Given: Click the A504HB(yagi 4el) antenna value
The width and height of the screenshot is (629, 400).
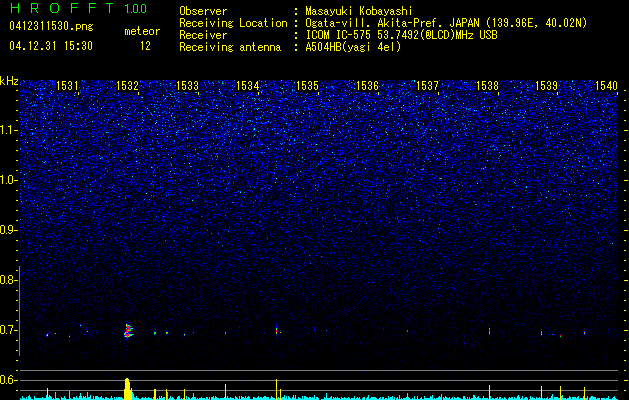Looking at the screenshot, I should (353, 47).
